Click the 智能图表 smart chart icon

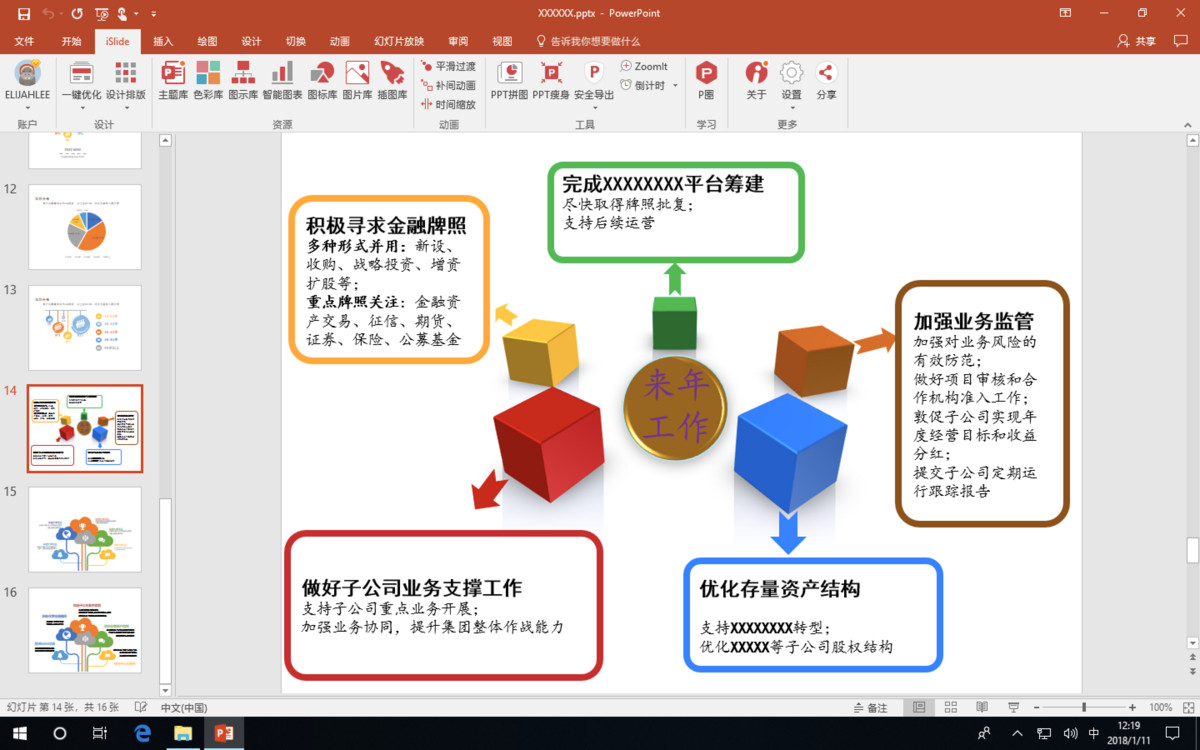pos(282,80)
